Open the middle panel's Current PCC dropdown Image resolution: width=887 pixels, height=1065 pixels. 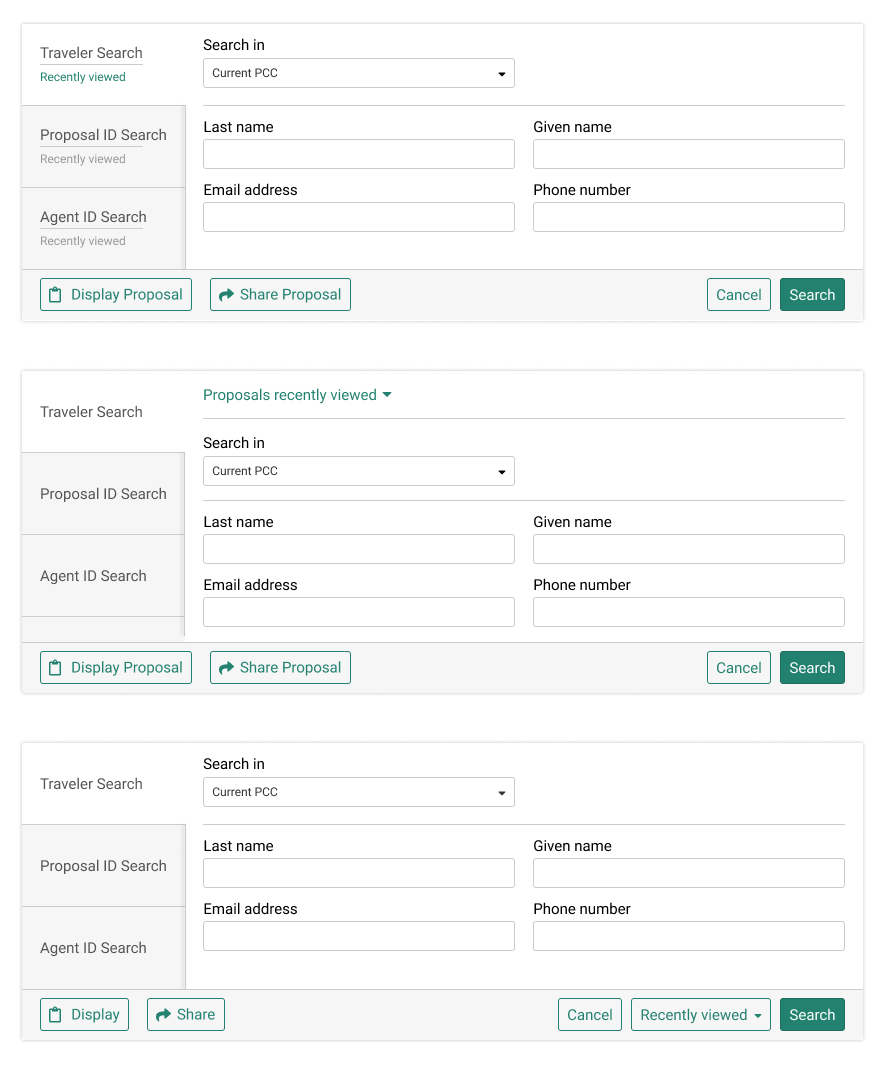tap(359, 471)
